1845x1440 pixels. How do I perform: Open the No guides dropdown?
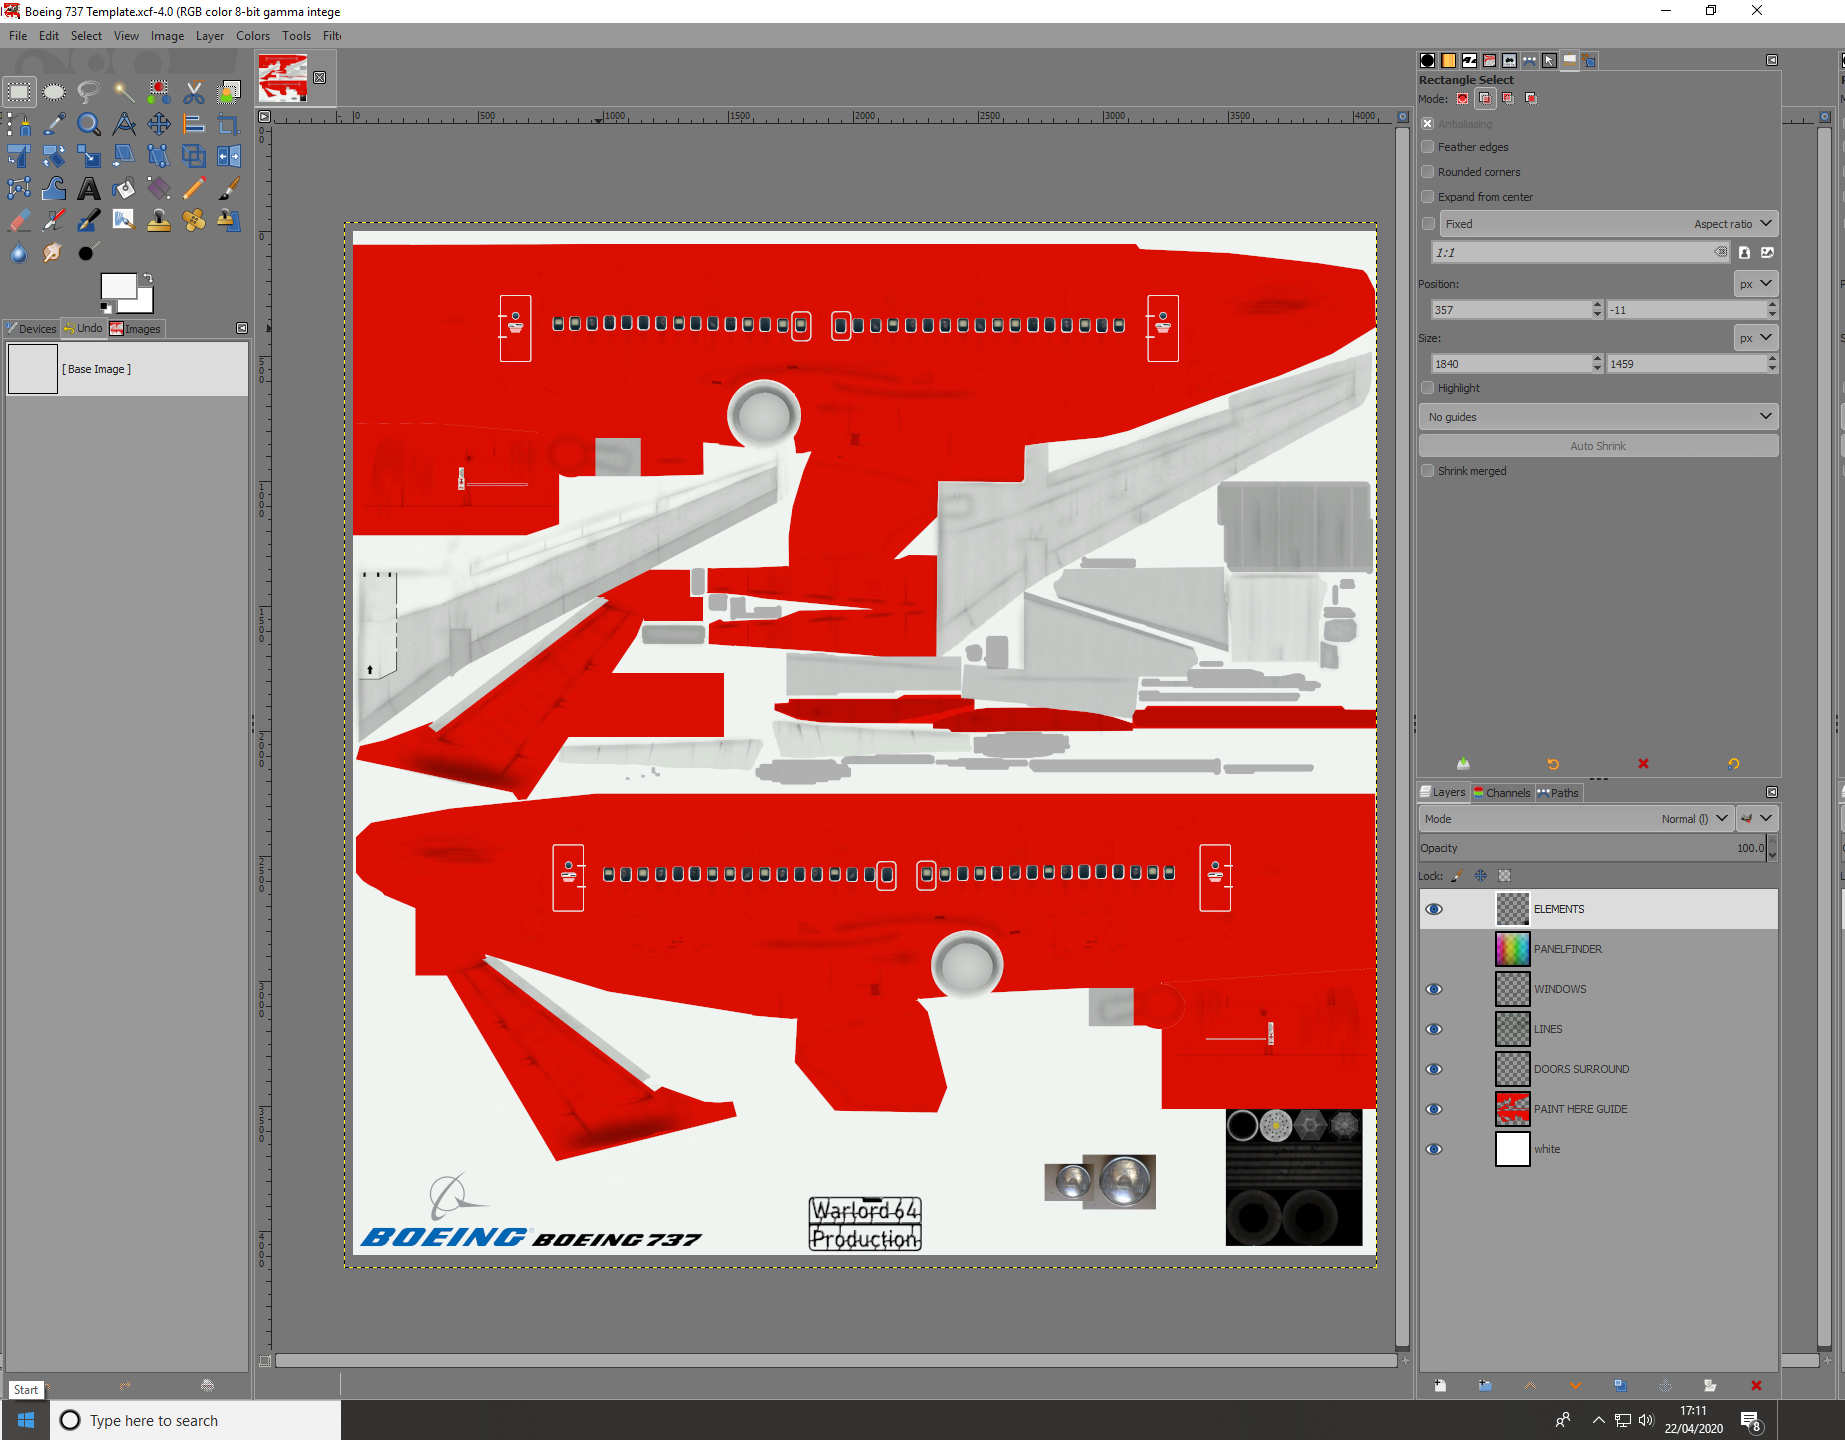coord(1597,416)
